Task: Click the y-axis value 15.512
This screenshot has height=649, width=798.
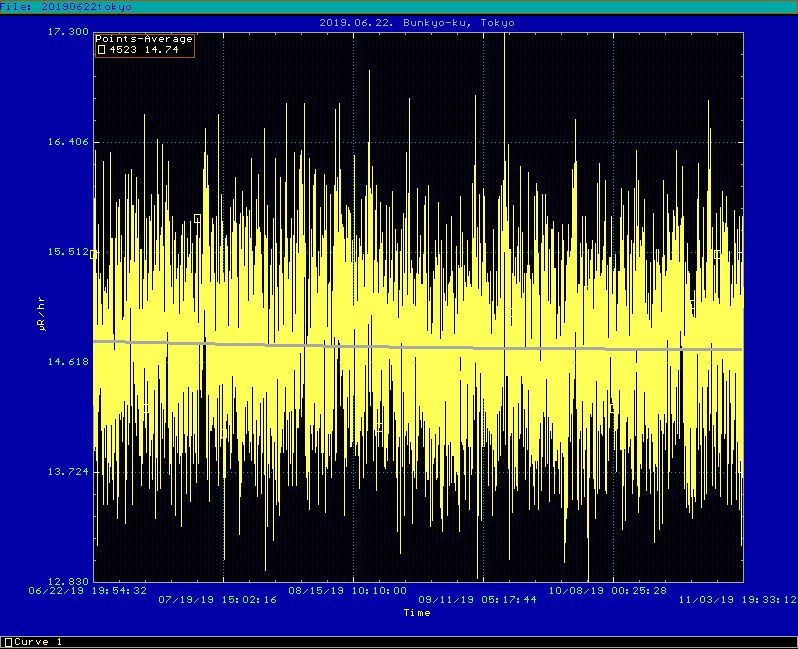Action: (x=68, y=251)
